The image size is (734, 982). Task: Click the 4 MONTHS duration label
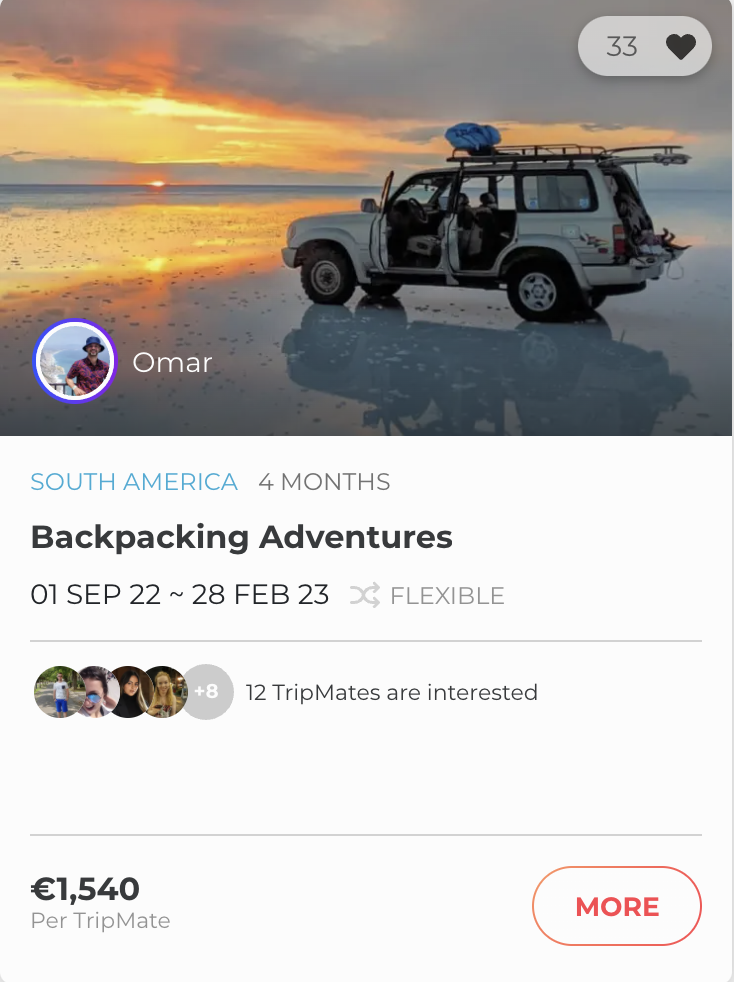click(324, 482)
